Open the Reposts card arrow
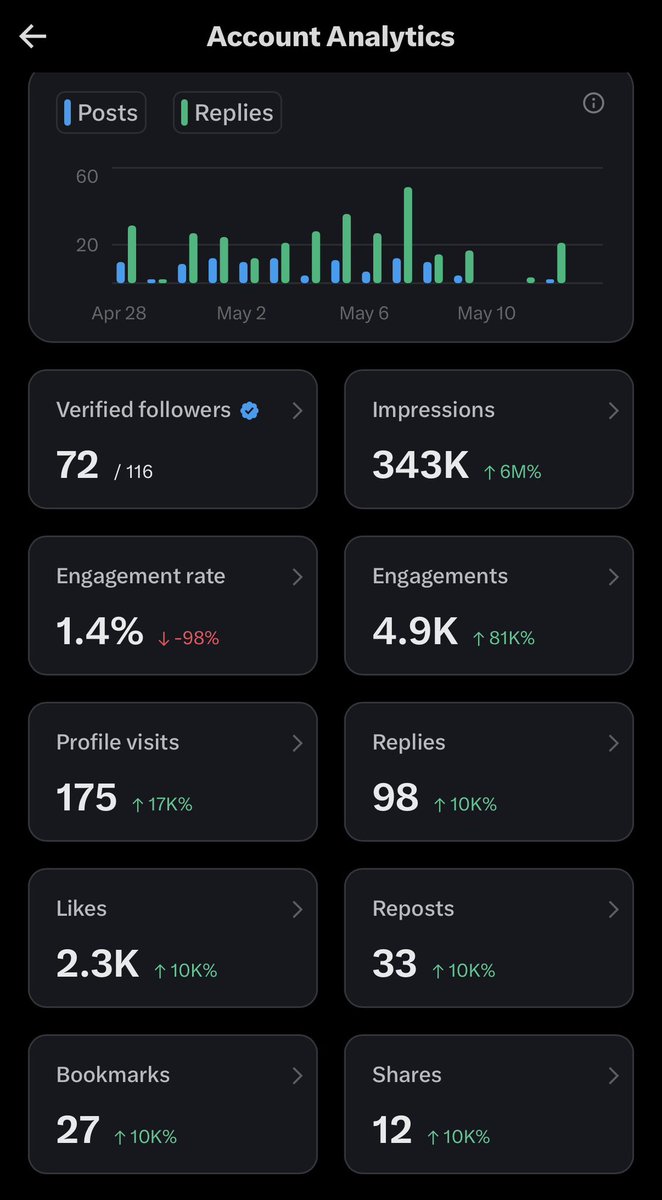The width and height of the screenshot is (662, 1200). click(x=613, y=909)
